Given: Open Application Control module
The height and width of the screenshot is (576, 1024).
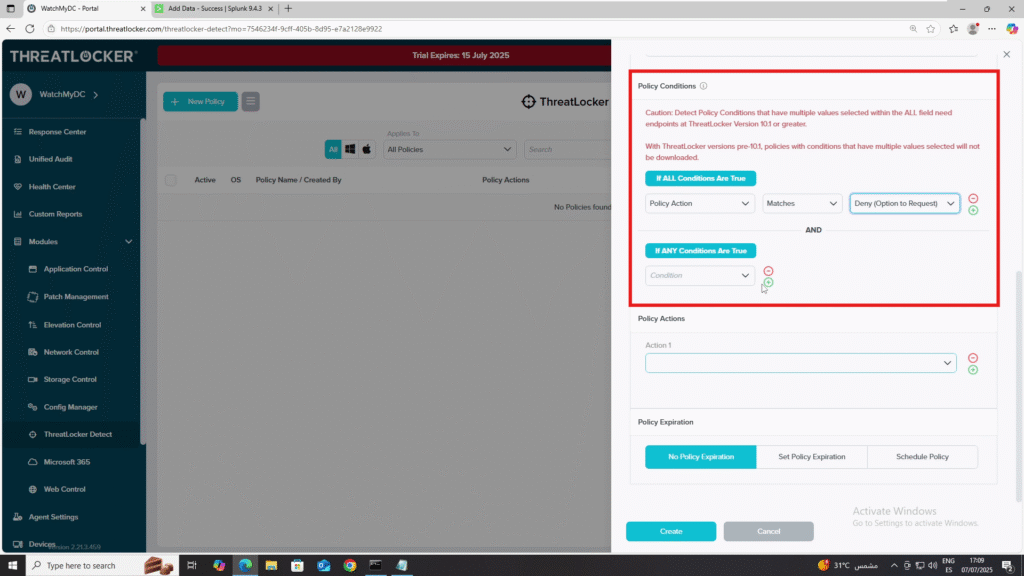Looking at the screenshot, I should coord(75,269).
